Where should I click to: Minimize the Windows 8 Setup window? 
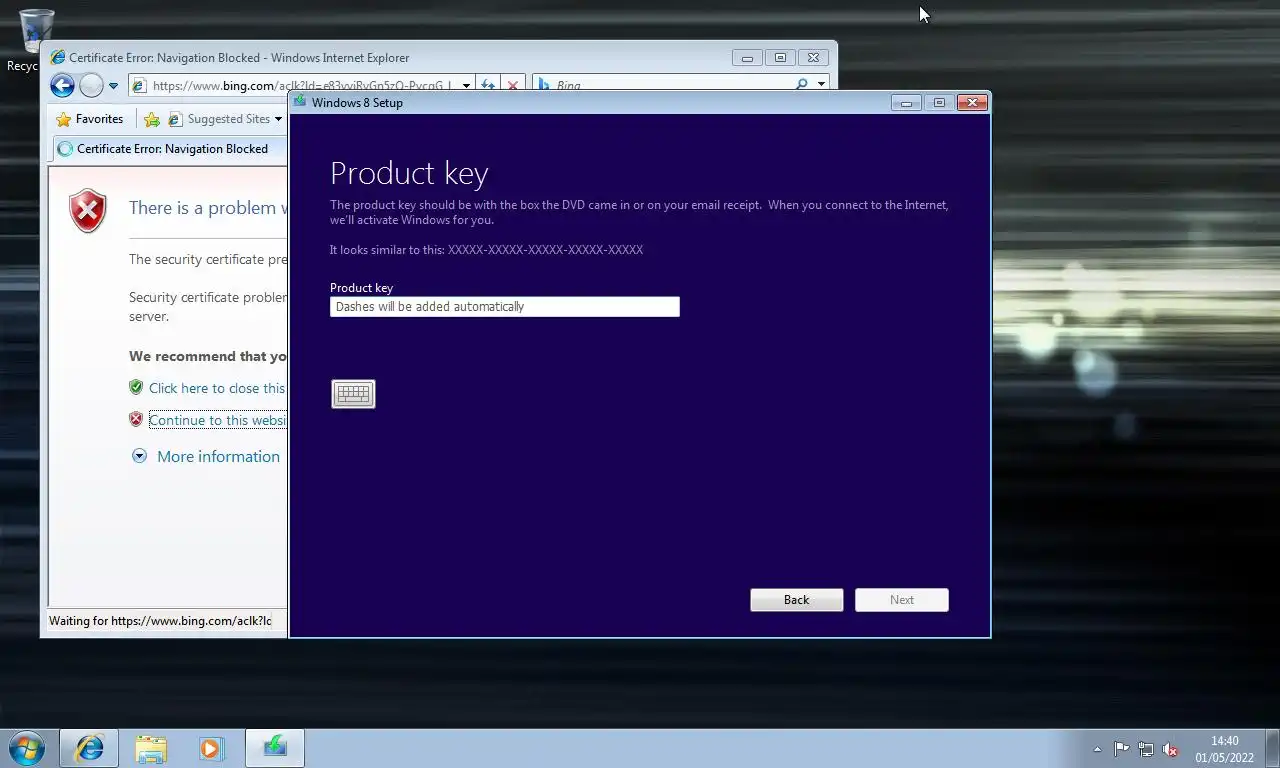click(906, 103)
